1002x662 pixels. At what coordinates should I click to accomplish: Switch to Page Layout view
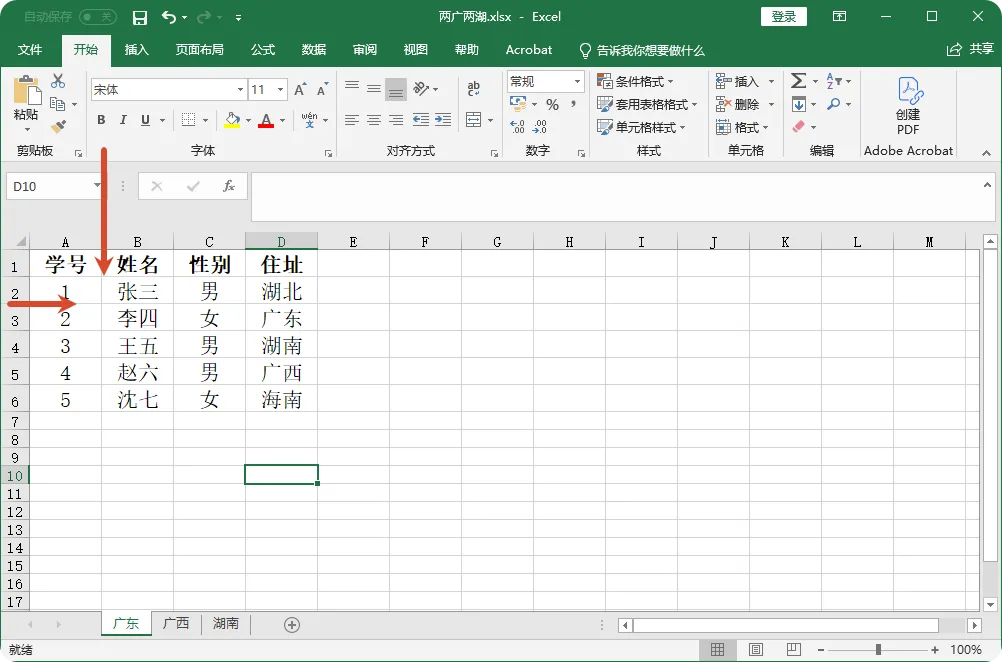[x=755, y=650]
